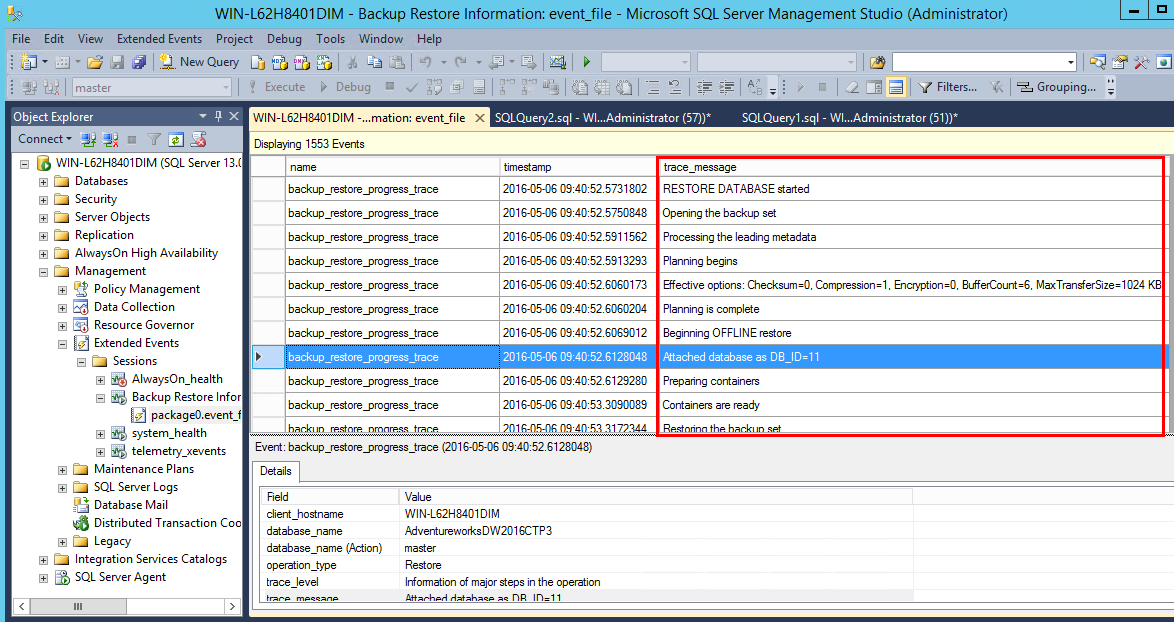
Task: Switch to the SQLQuery2.sql tab
Action: pos(603,118)
